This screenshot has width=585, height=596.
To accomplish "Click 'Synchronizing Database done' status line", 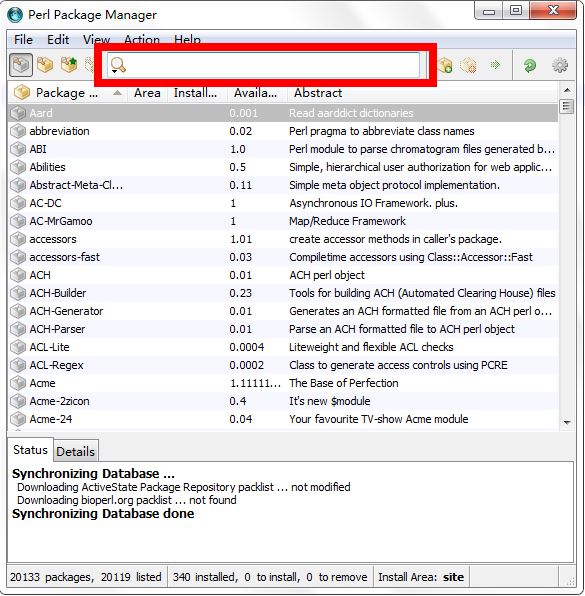I will pyautogui.click(x=103, y=514).
